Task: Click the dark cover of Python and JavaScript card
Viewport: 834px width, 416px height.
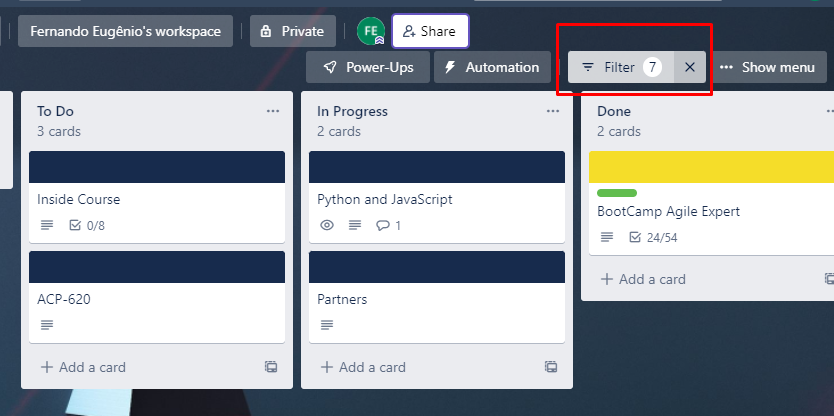Action: point(437,167)
